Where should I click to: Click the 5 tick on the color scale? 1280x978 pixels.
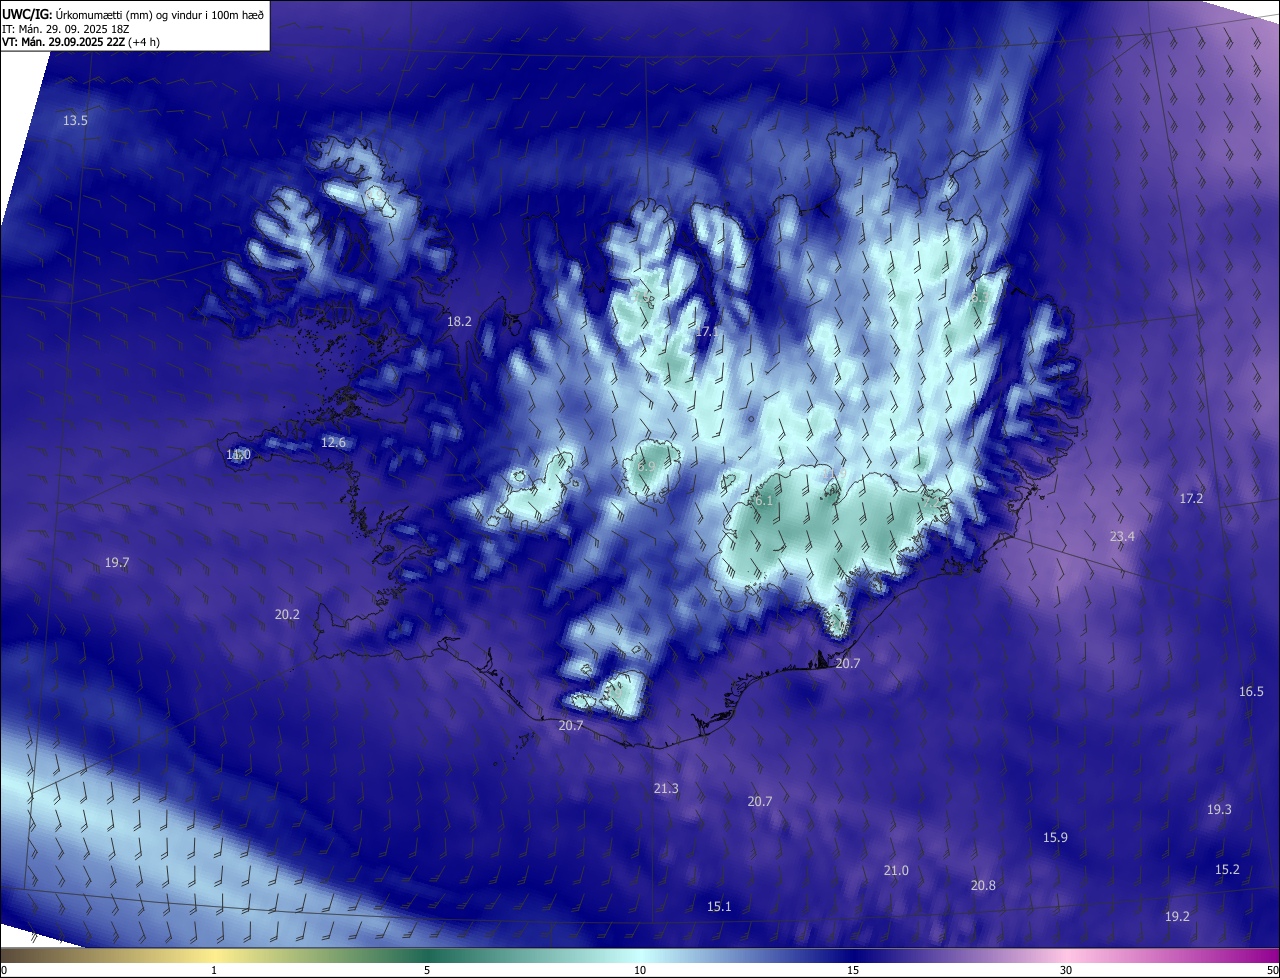427,970
